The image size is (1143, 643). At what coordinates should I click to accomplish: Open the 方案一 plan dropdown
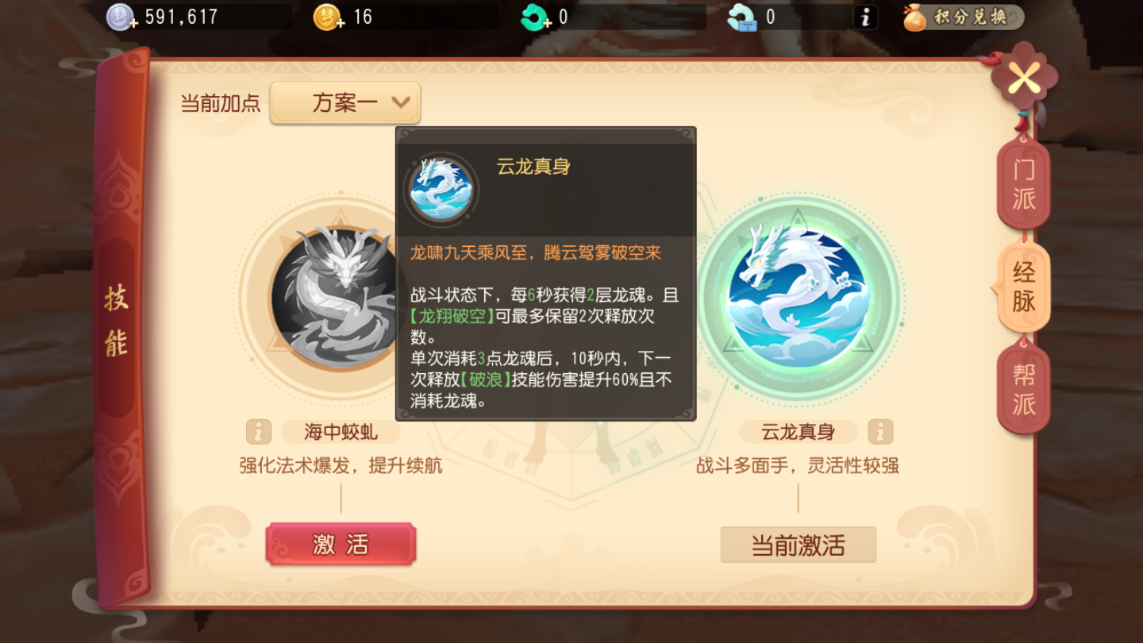(x=346, y=103)
